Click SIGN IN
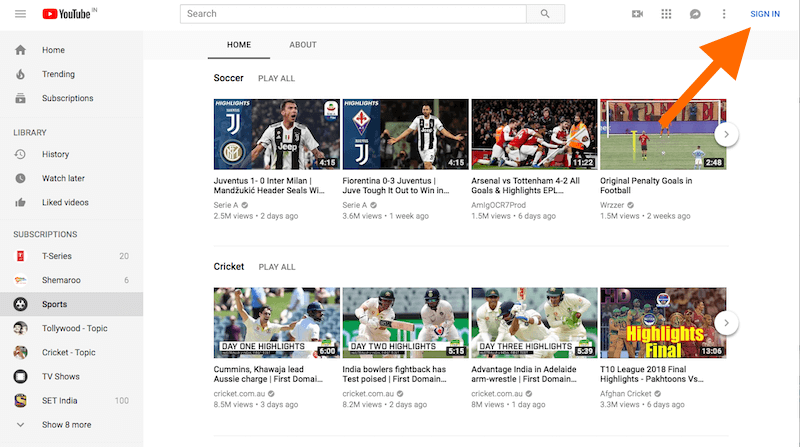The width and height of the screenshot is (800, 447). [x=765, y=14]
